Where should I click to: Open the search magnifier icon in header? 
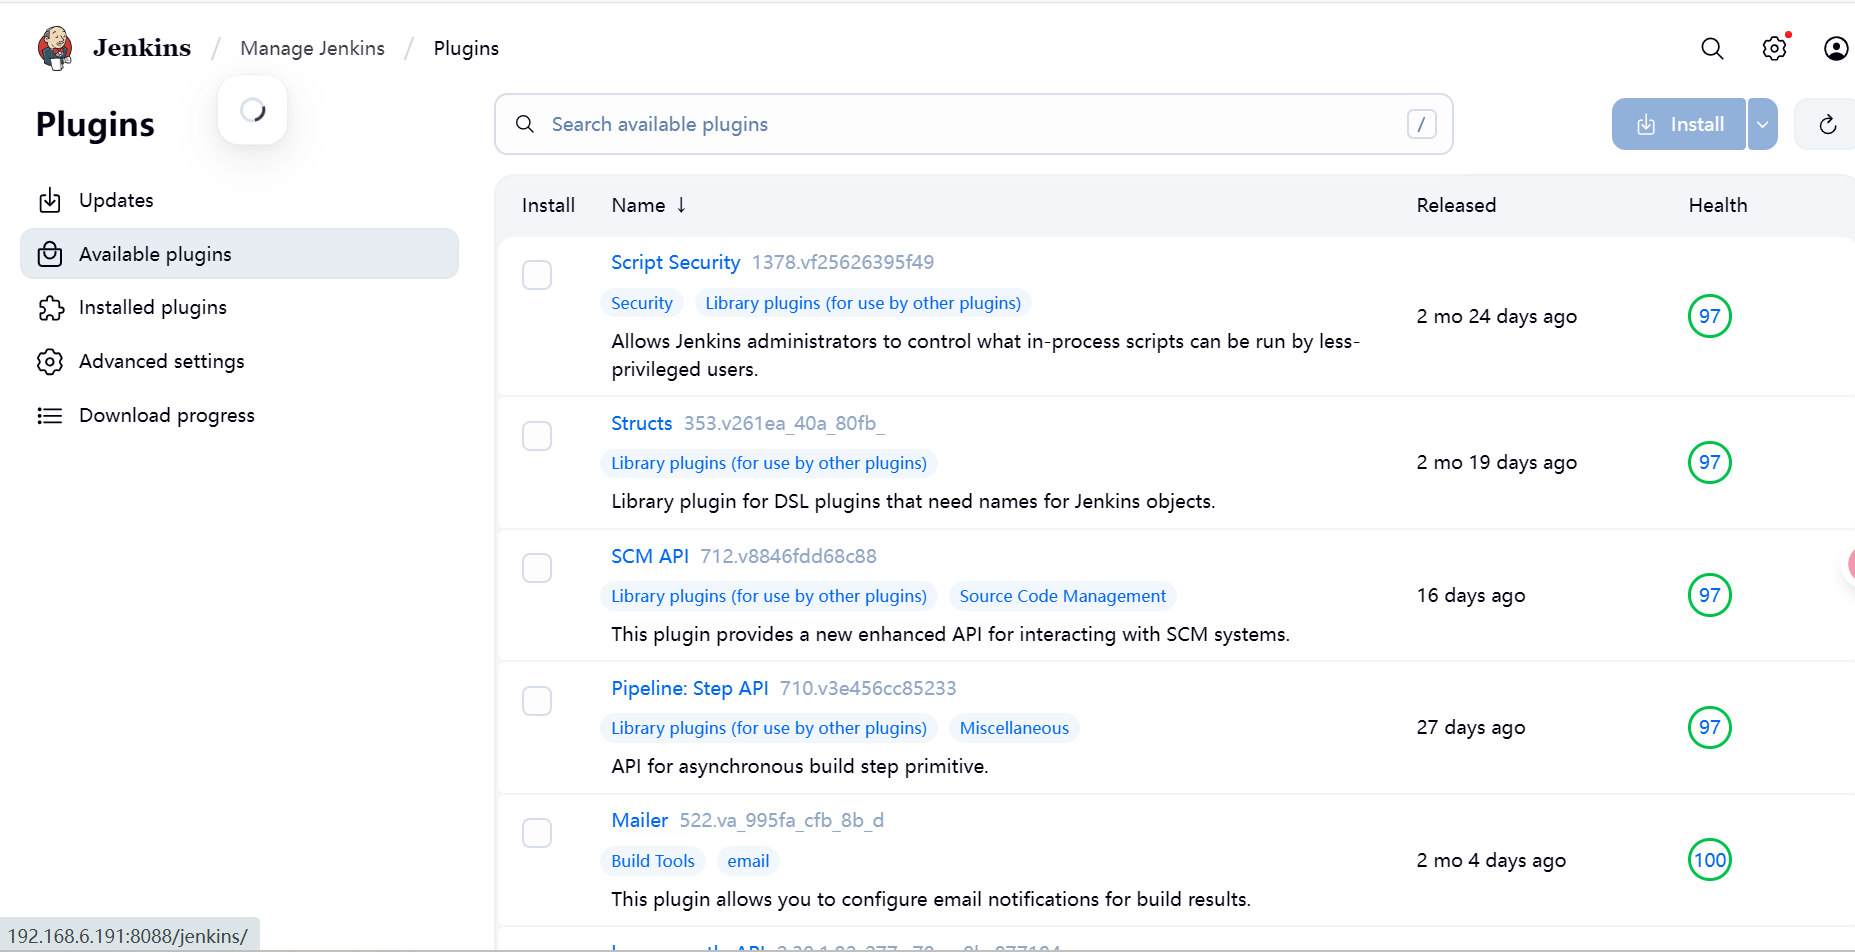coord(1712,48)
